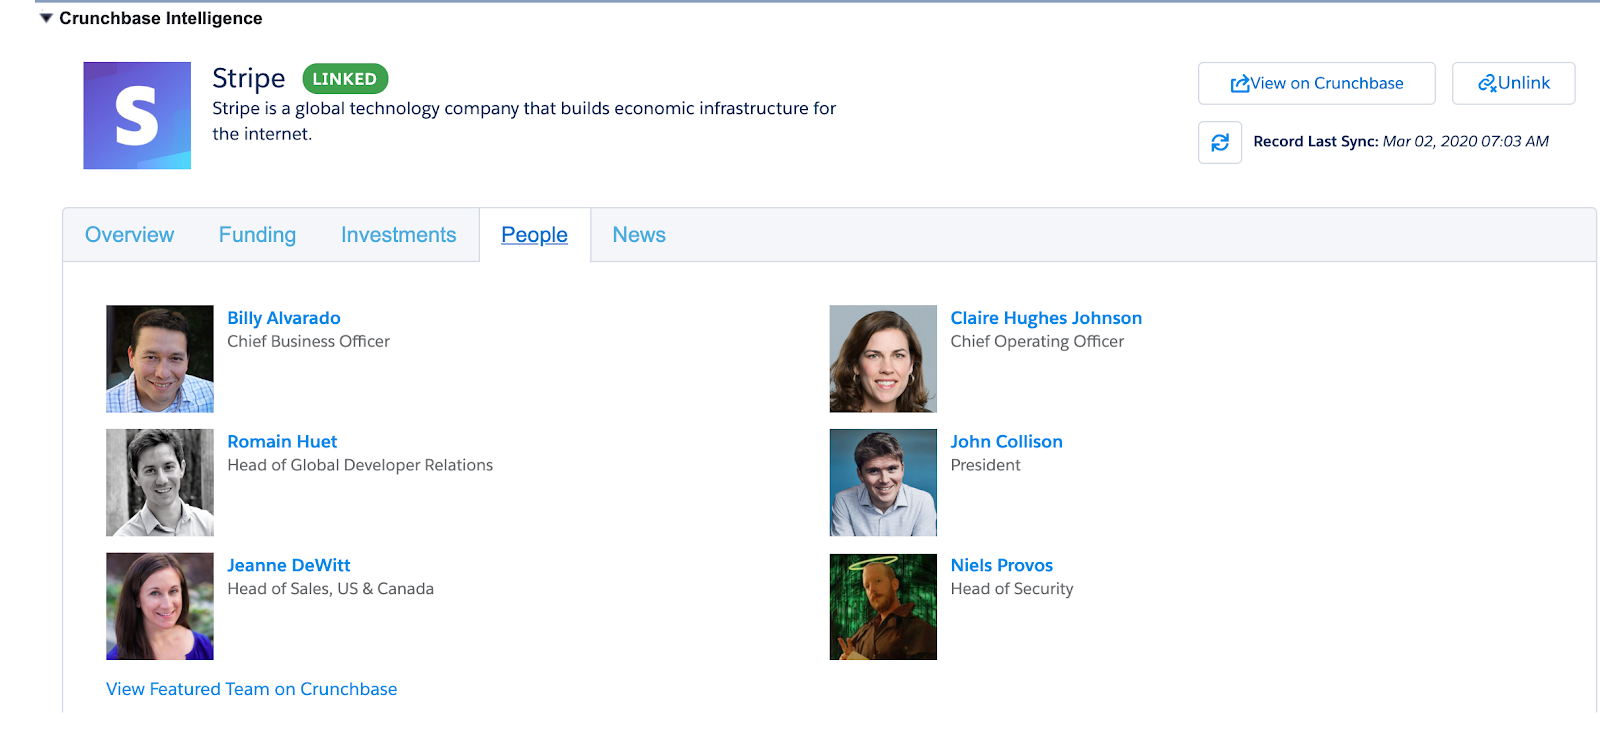Go to the News tab

click(639, 235)
